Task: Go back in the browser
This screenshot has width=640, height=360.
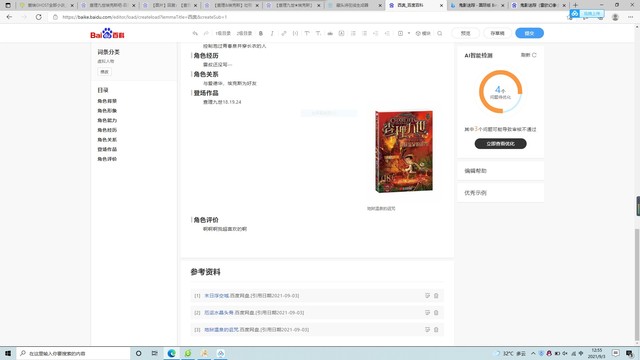Action: coord(9,17)
